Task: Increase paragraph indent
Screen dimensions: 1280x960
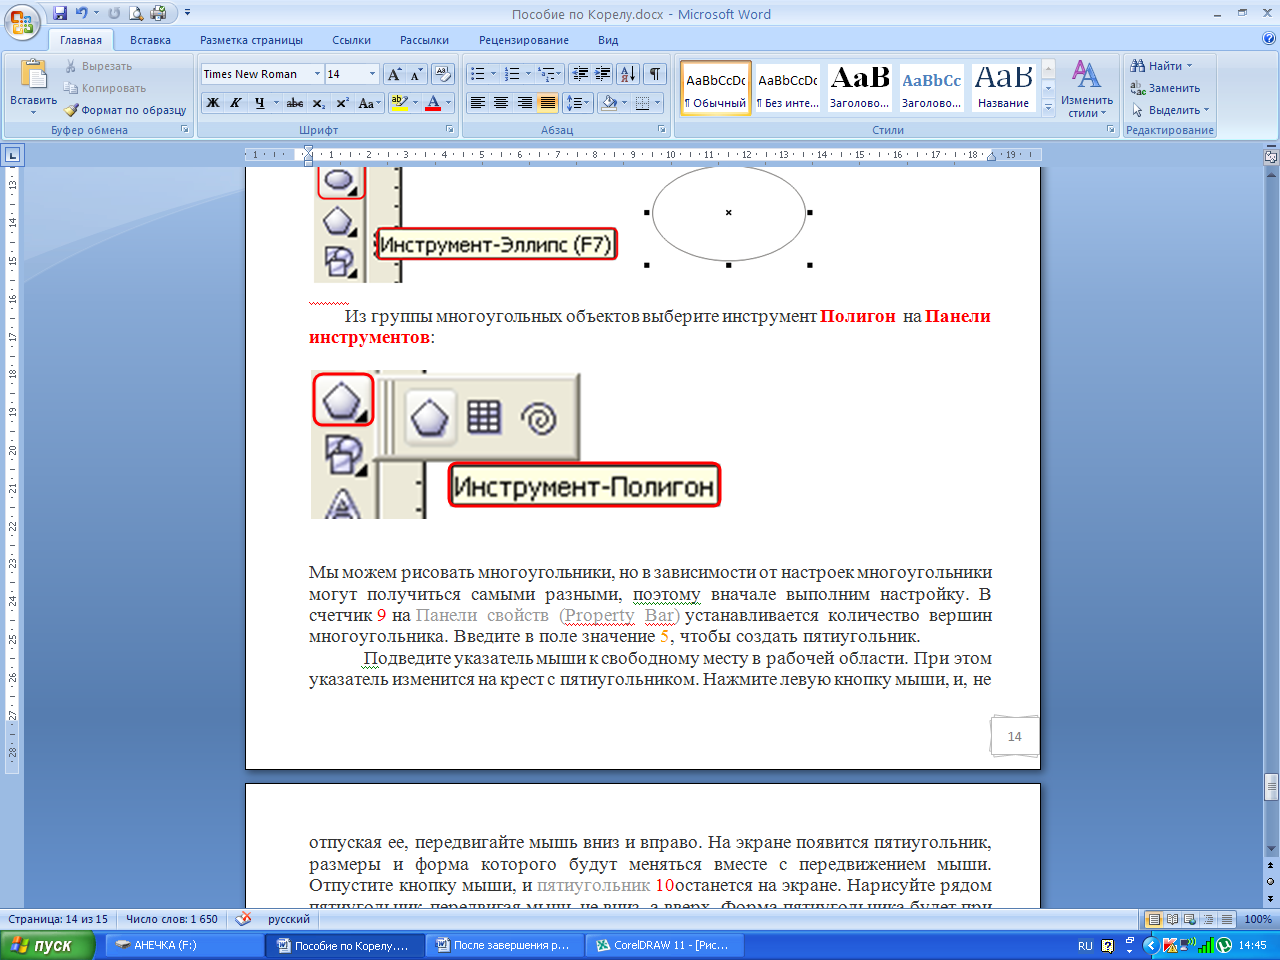Action: [x=602, y=74]
